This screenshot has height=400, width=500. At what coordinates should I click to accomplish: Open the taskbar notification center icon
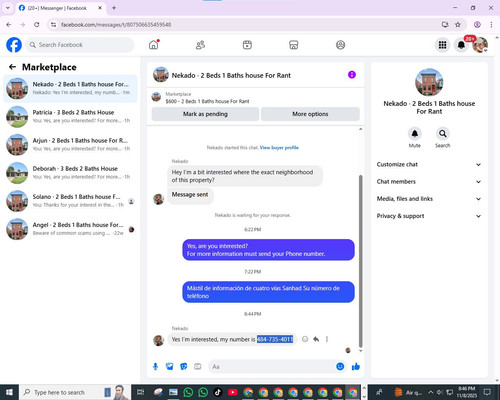(x=487, y=392)
